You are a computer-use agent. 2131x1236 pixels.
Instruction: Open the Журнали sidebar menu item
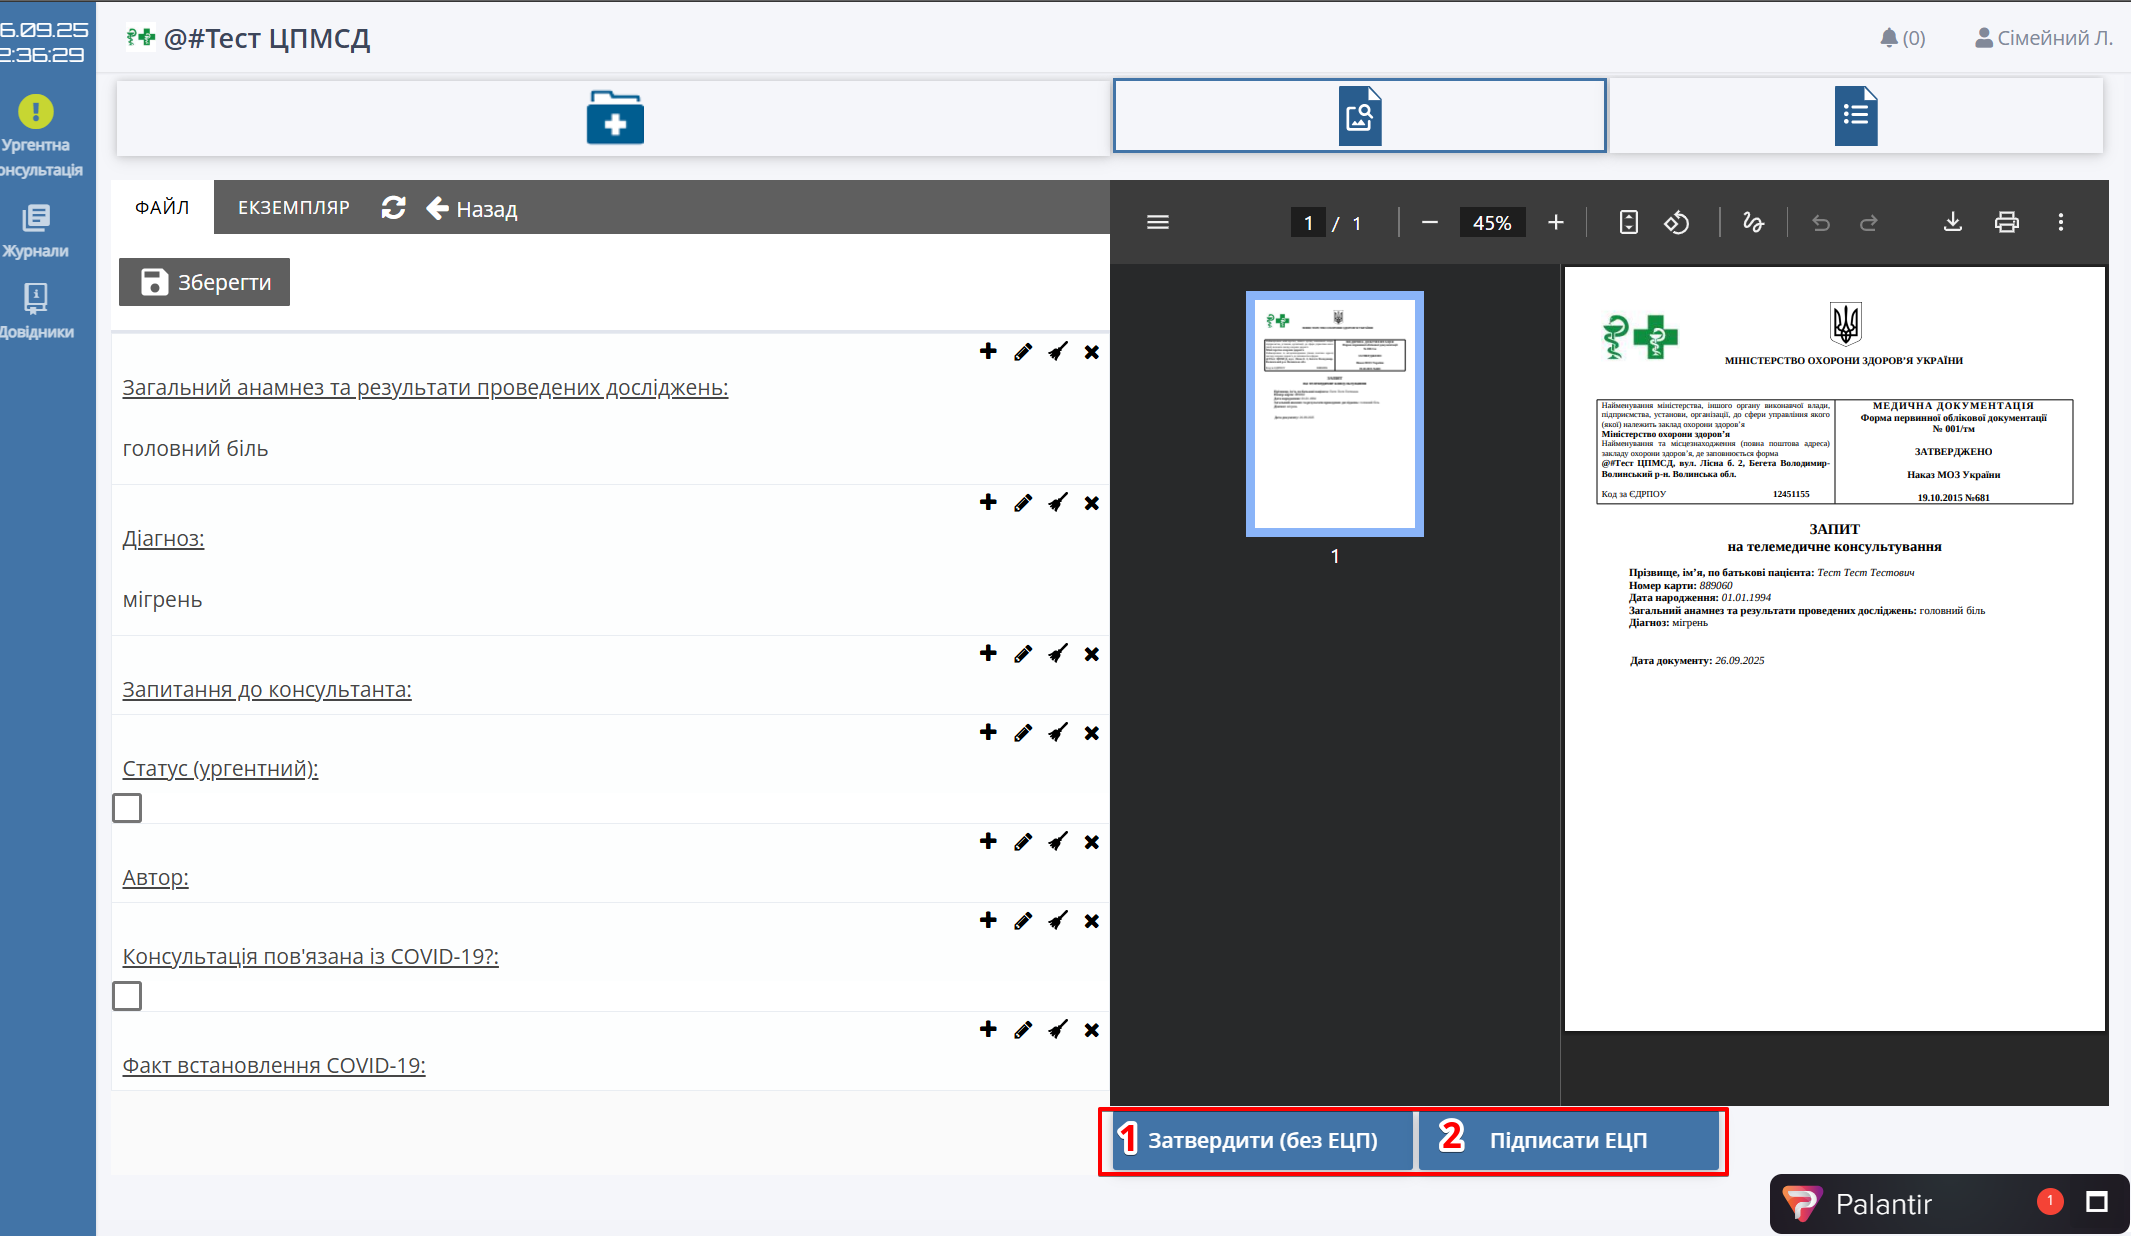tap(36, 230)
